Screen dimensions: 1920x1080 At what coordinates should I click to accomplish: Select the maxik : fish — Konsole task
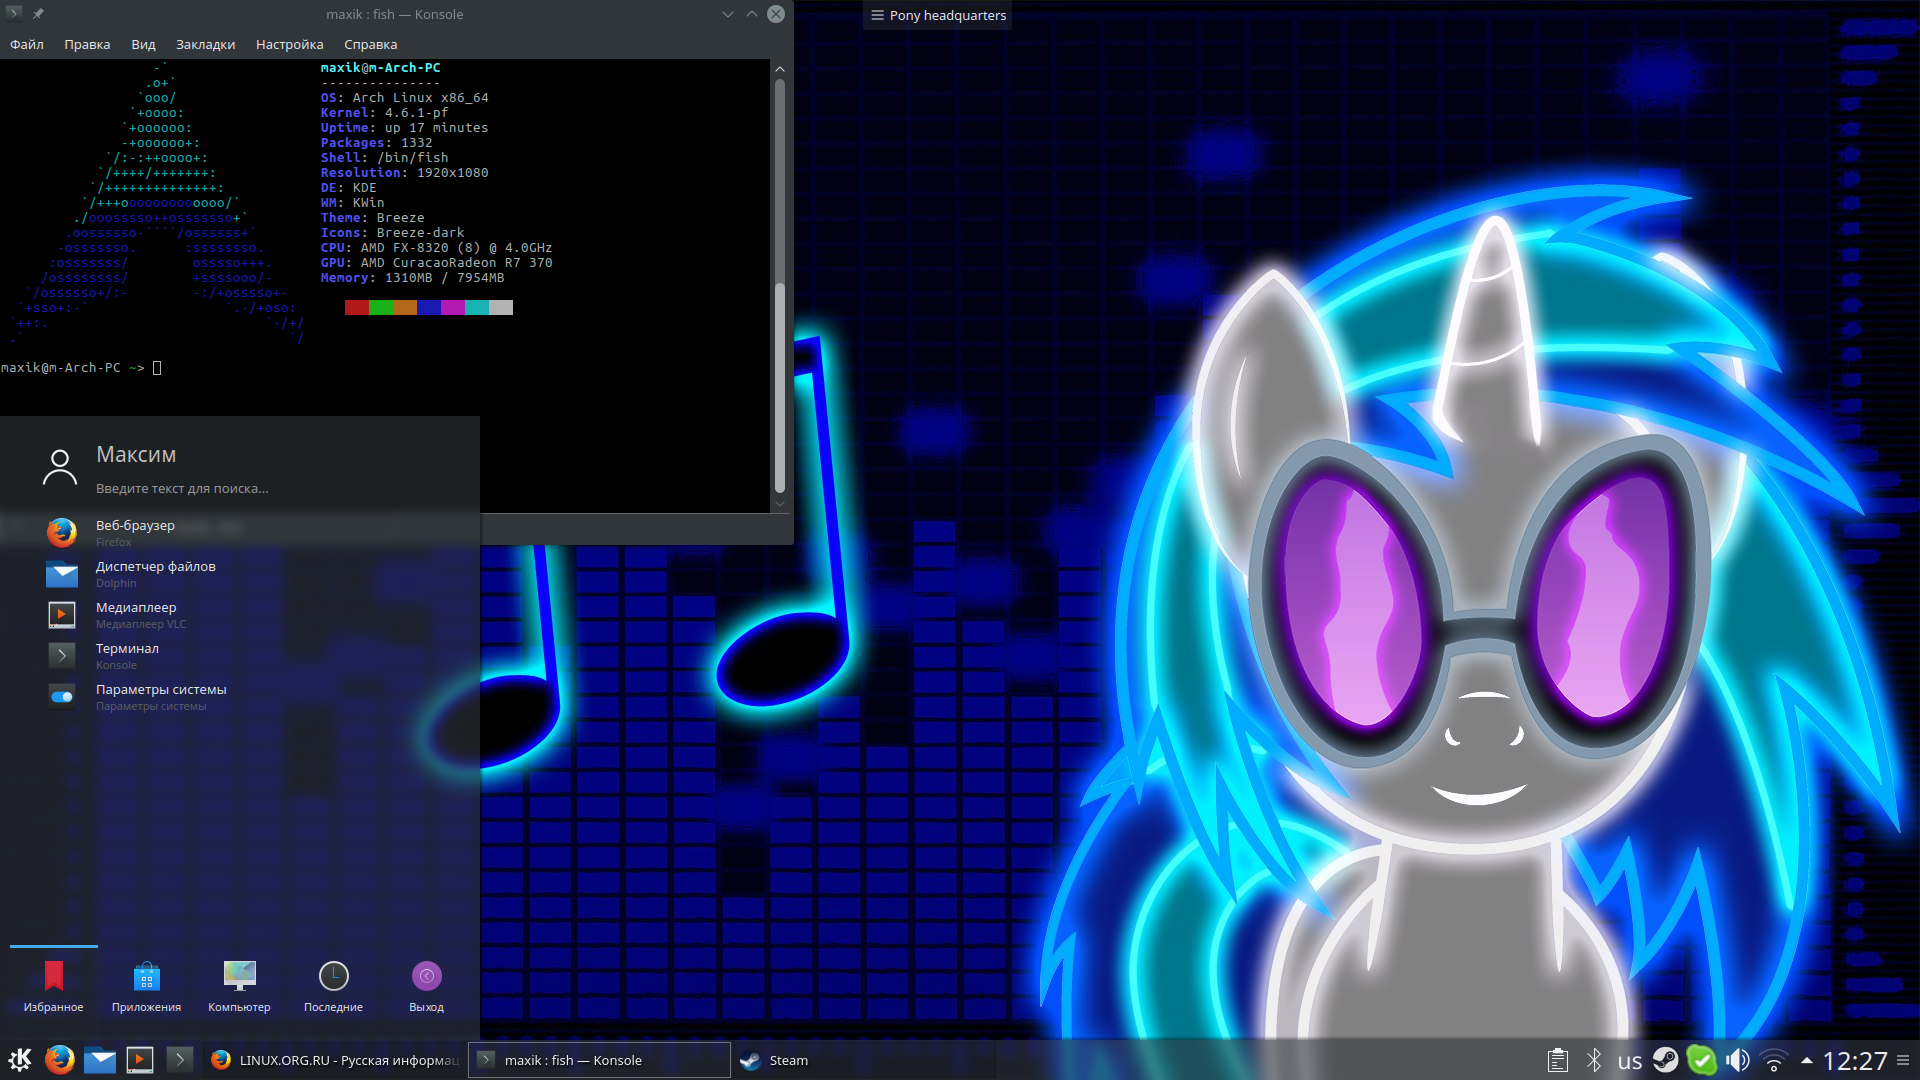pyautogui.click(x=600, y=1060)
